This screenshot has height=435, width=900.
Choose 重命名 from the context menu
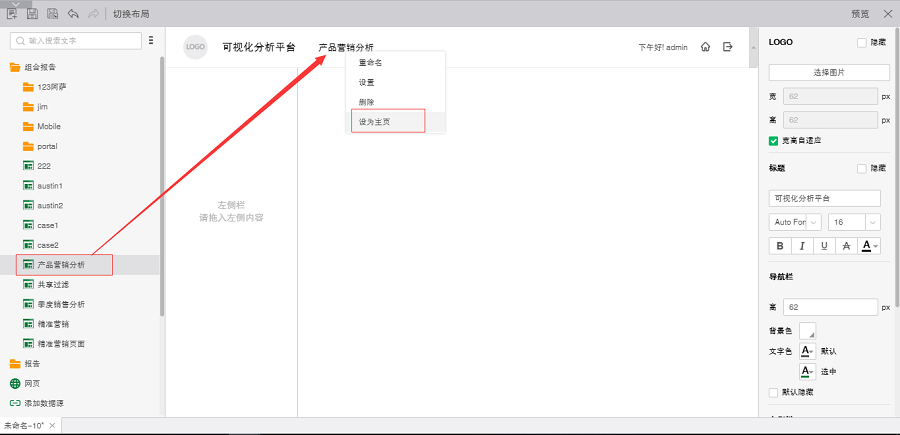[x=371, y=63]
